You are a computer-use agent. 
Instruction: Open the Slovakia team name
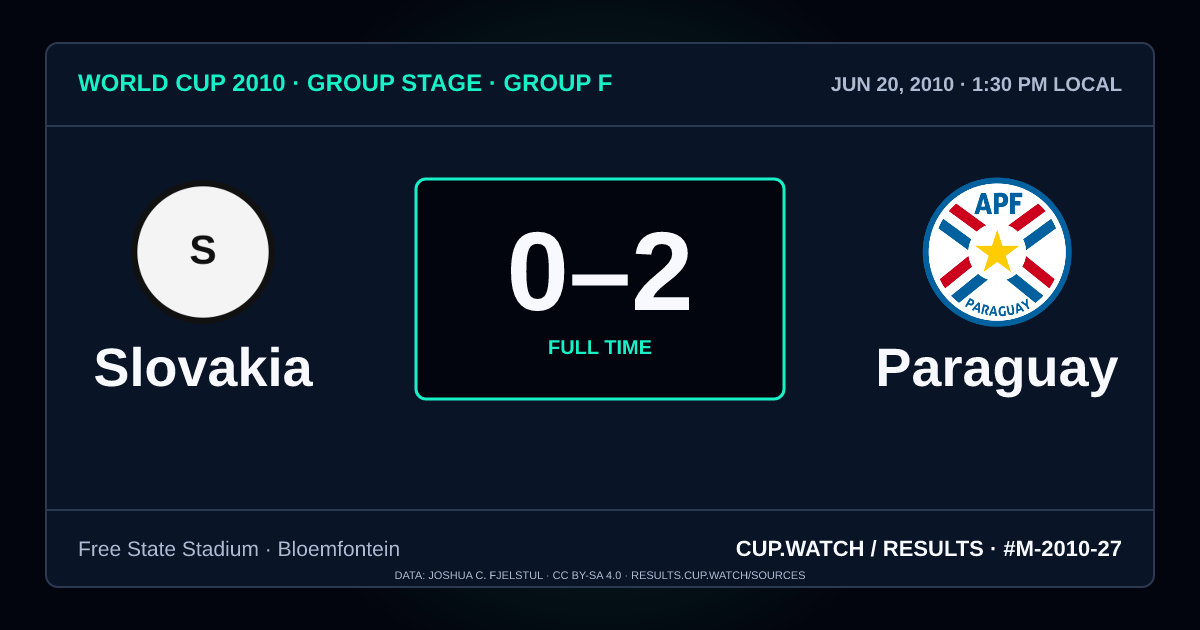(203, 368)
